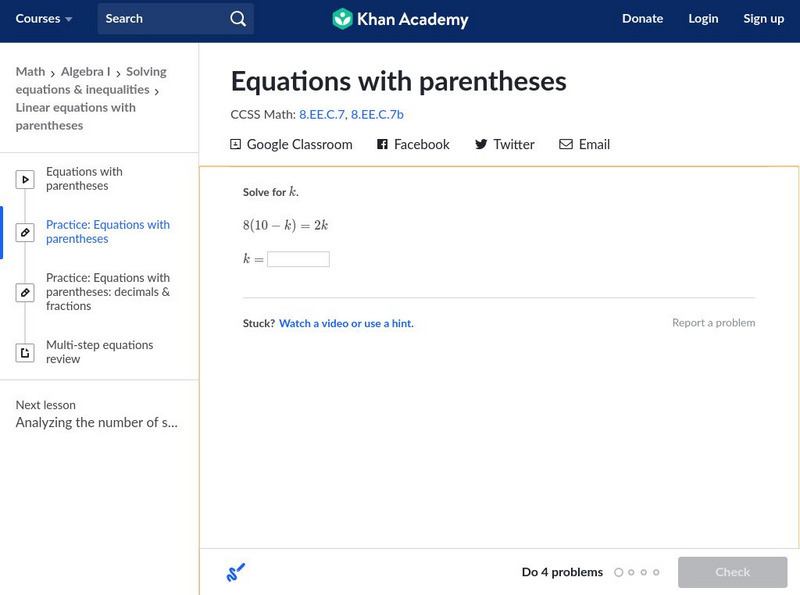Click the Multi-step equations review article icon
The height and width of the screenshot is (595, 800).
point(24,351)
